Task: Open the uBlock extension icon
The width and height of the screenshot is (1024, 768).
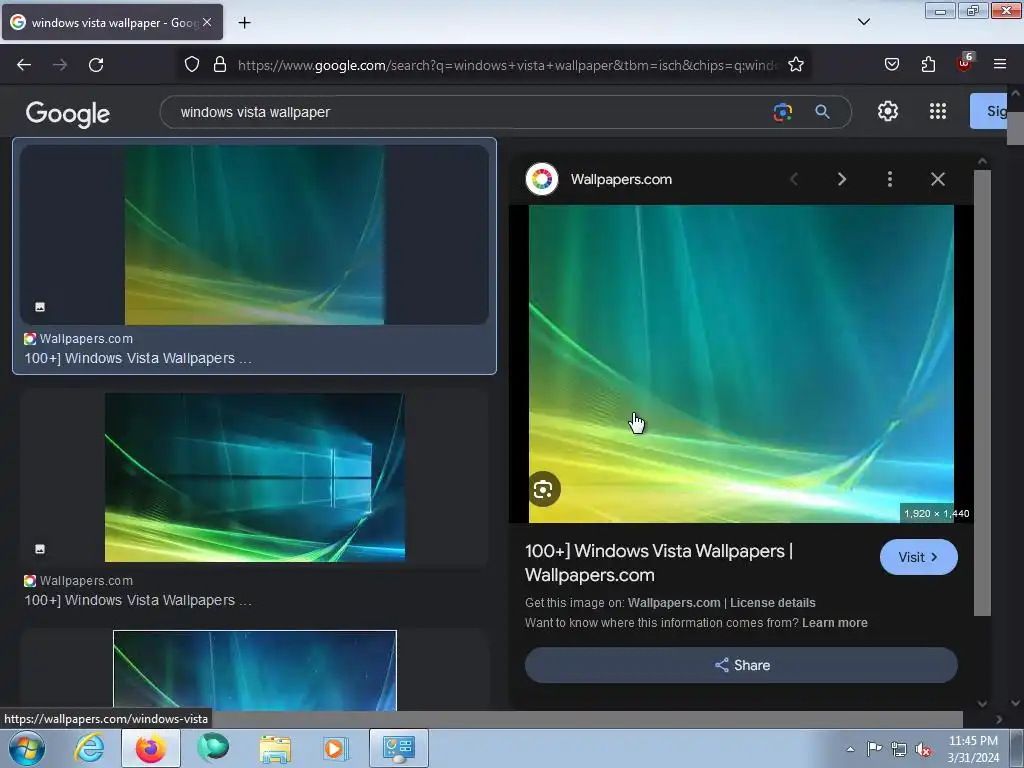Action: tap(965, 63)
